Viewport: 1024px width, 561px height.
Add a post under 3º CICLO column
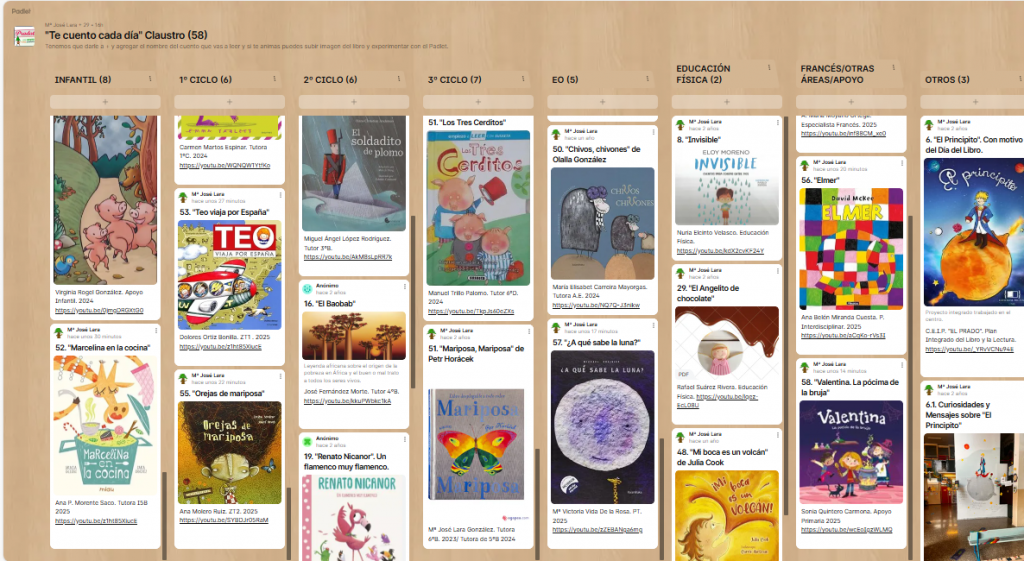(478, 102)
